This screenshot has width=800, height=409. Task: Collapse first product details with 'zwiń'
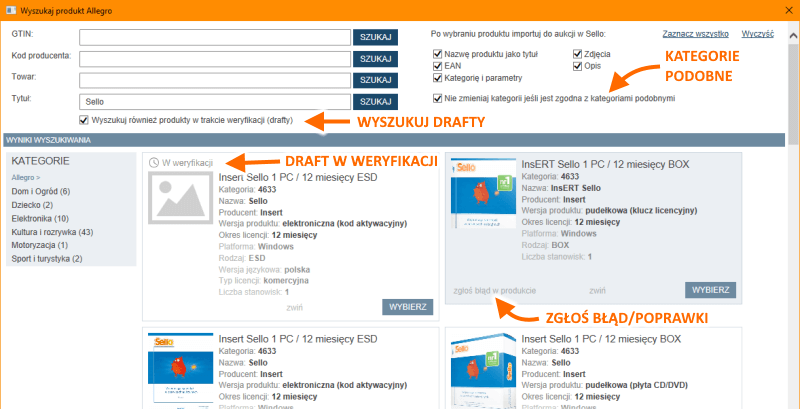point(294,307)
